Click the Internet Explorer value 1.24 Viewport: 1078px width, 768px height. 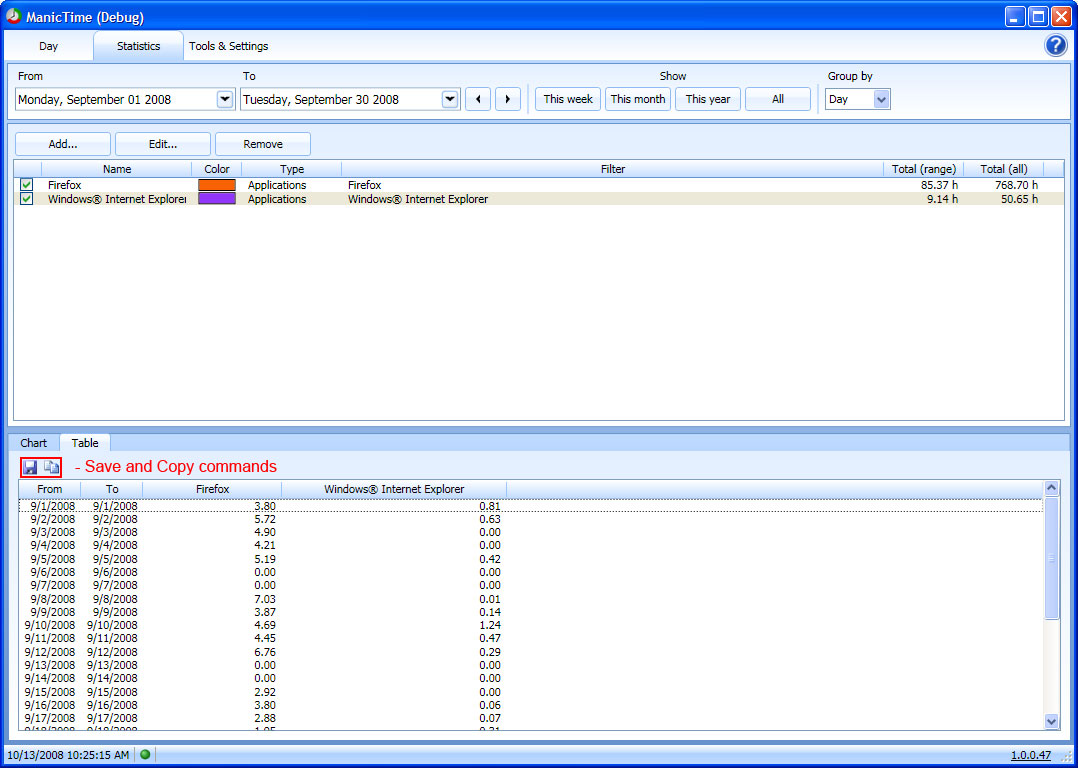click(x=490, y=625)
